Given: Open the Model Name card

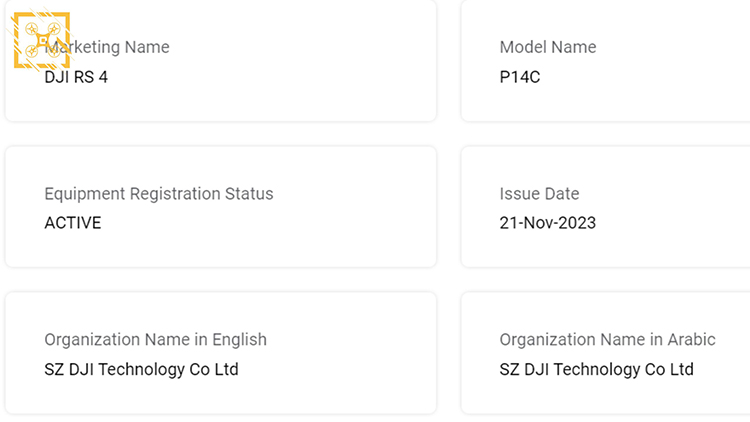Looking at the screenshot, I should 606,61.
